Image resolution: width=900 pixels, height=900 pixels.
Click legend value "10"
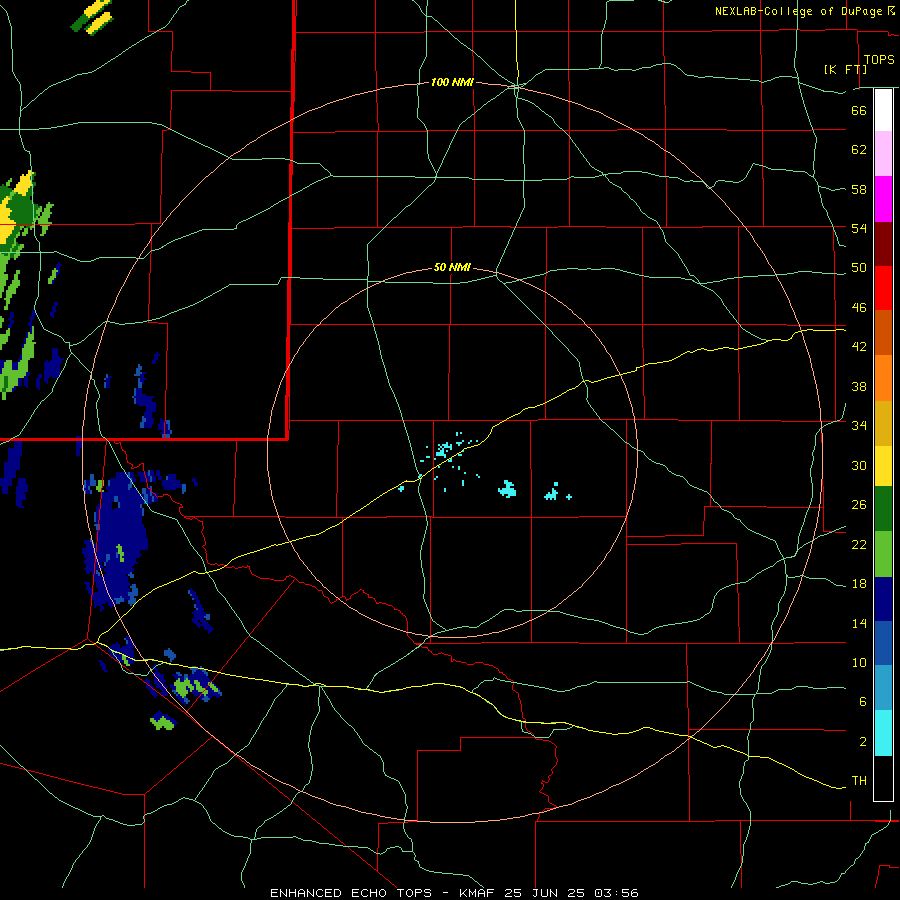859,663
